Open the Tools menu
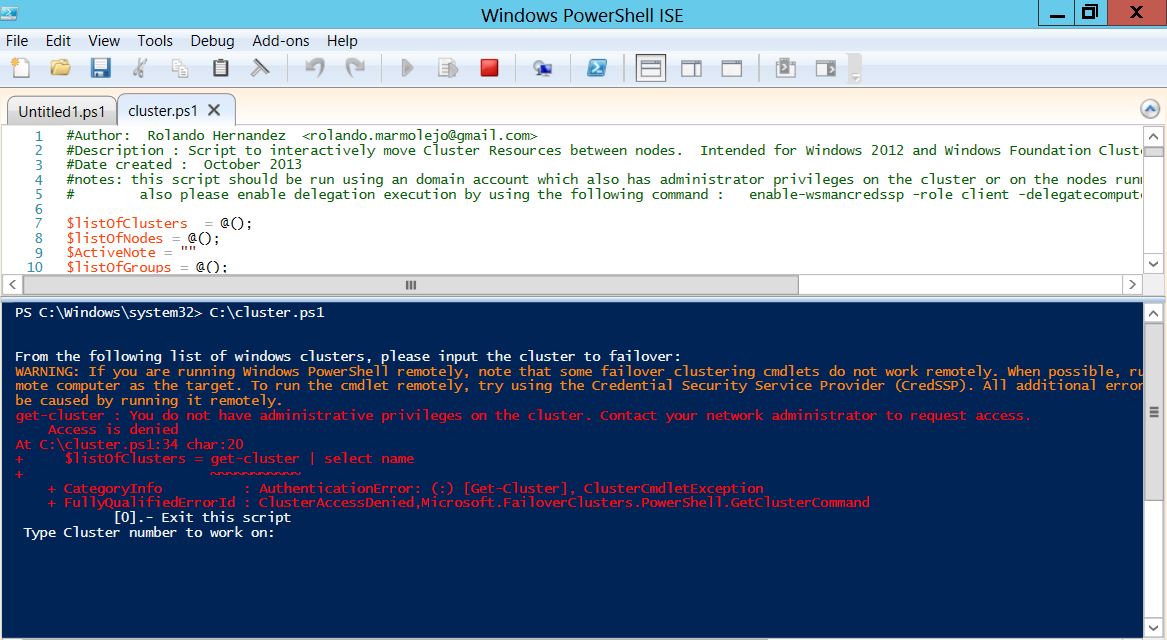 point(155,41)
